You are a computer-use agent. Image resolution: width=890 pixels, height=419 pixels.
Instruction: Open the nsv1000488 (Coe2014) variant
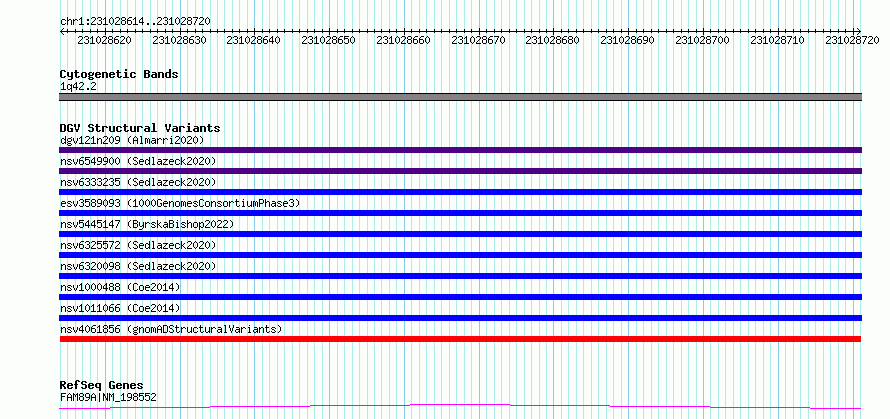click(x=460, y=297)
